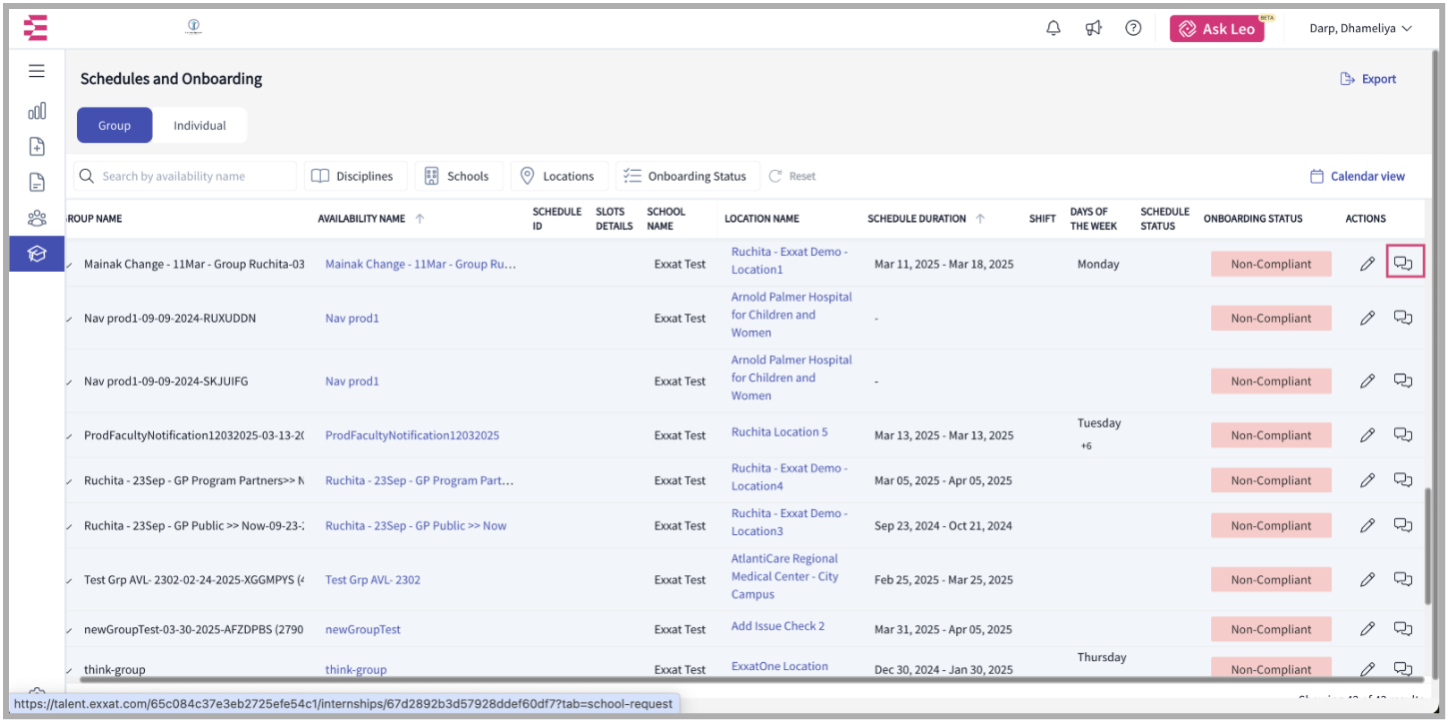Open comments for the Mainak Change row
The image size is (1451, 724).
[x=1403, y=264]
